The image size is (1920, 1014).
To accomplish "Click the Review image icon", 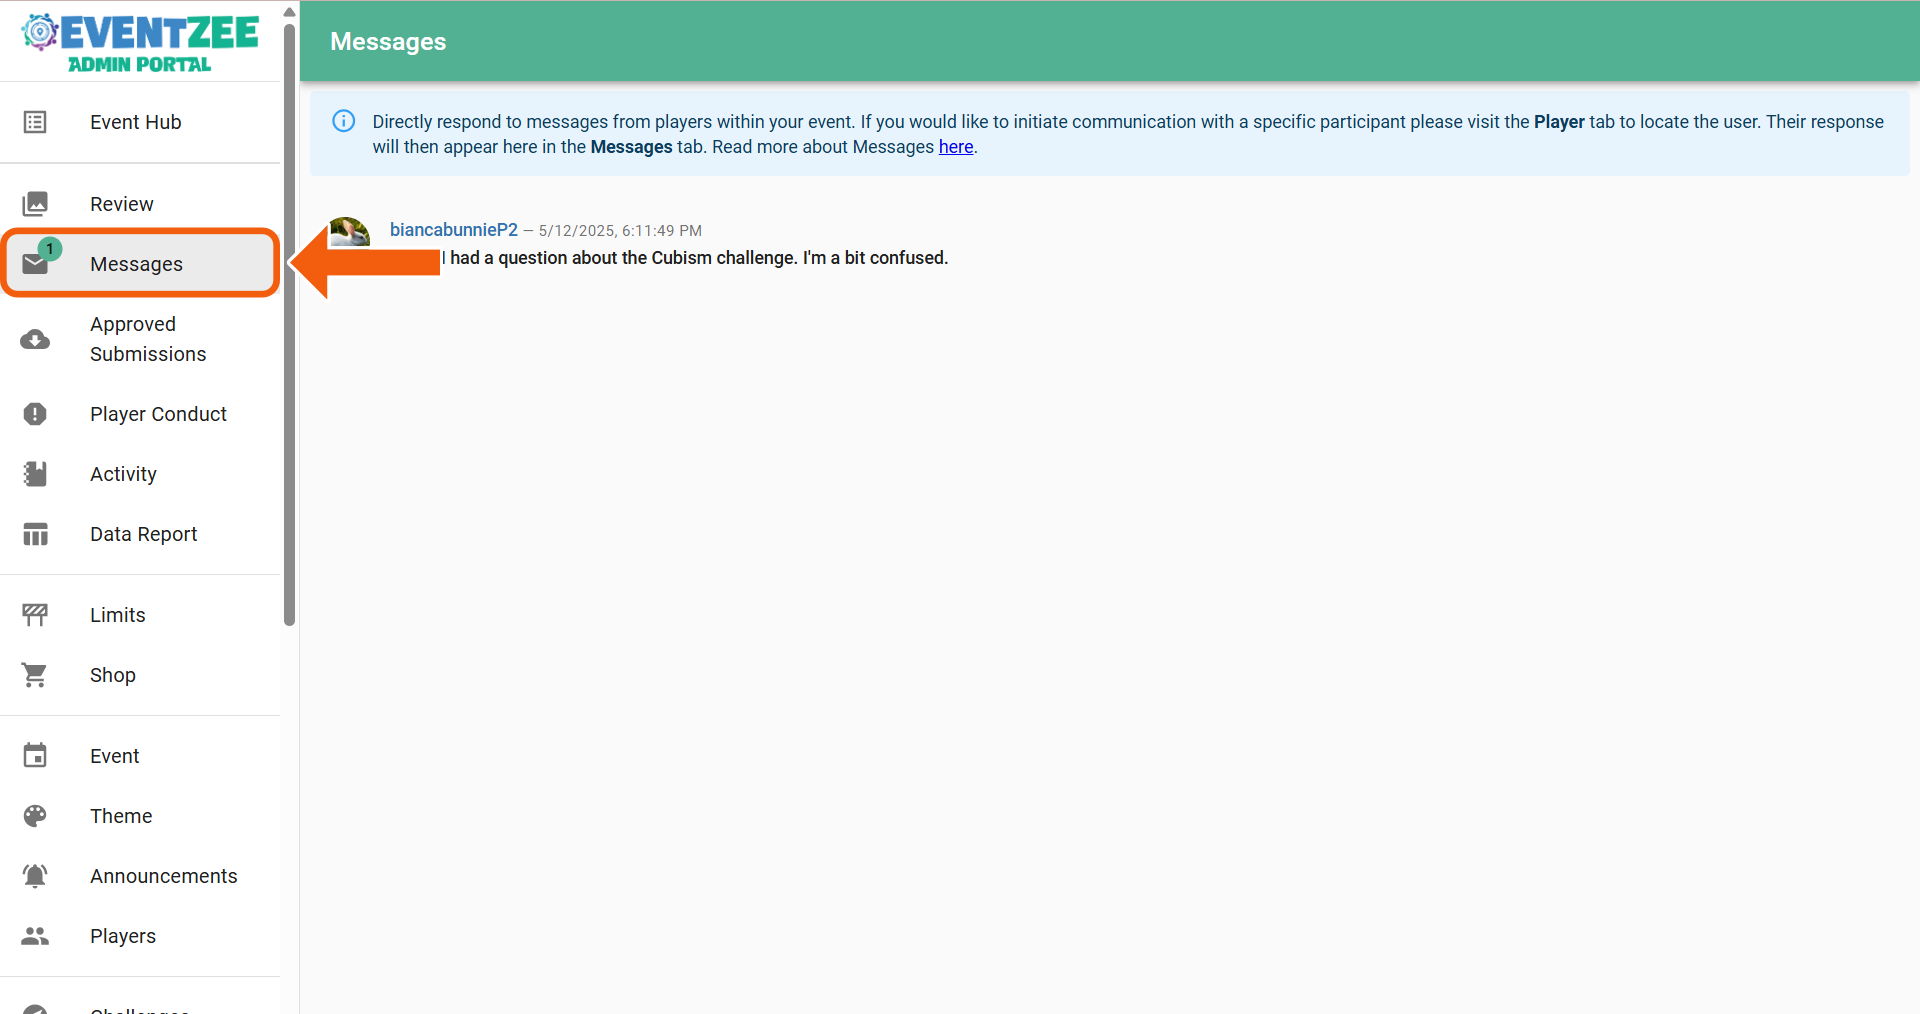I will pyautogui.click(x=35, y=204).
